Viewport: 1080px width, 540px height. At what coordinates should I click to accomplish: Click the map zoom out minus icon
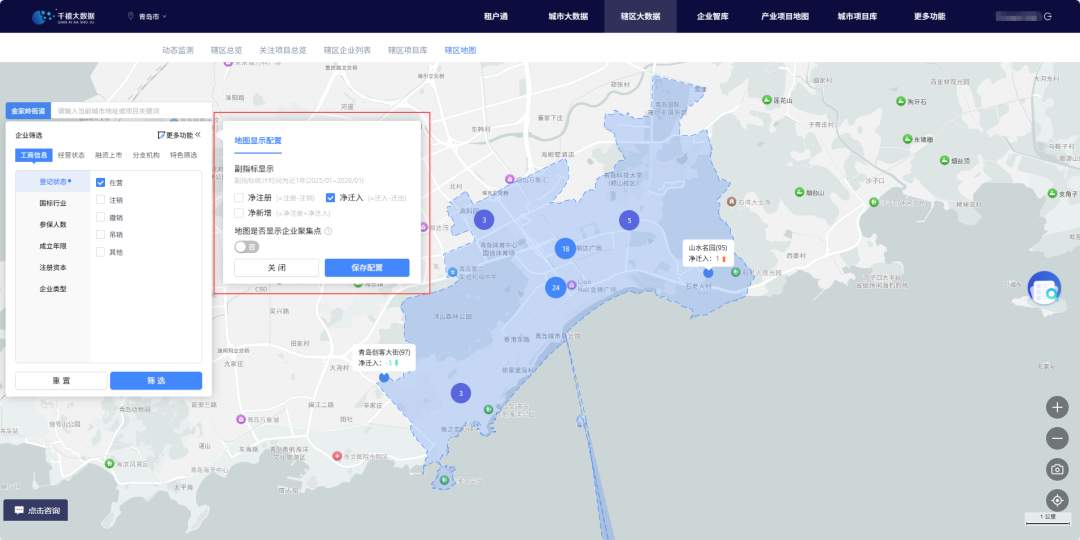[1057, 438]
